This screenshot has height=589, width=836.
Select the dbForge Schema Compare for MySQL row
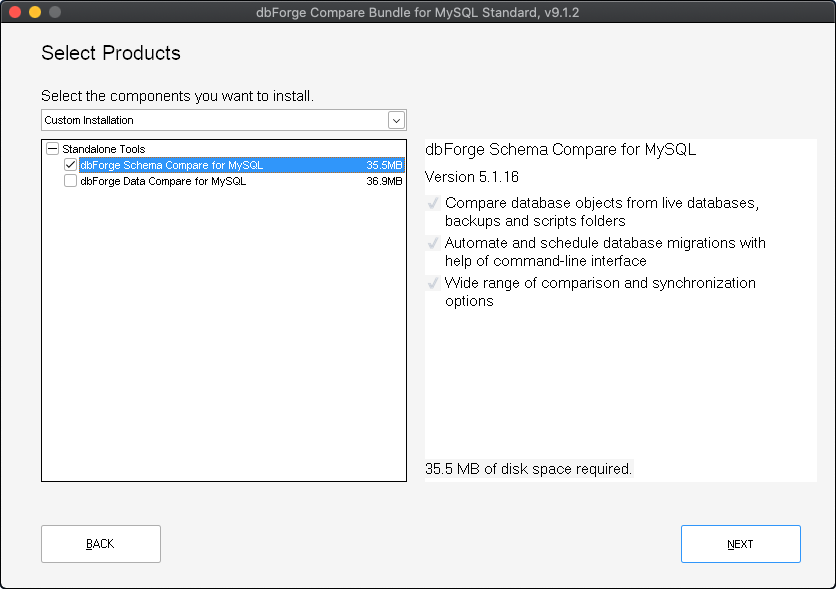(x=242, y=165)
